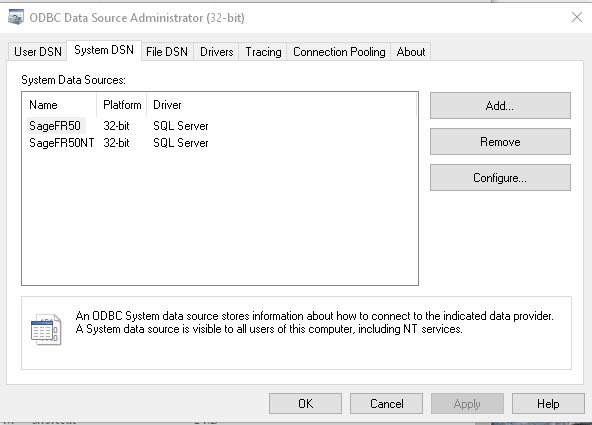The image size is (592, 425).
Task: Remove the selected data source
Action: coord(500,142)
